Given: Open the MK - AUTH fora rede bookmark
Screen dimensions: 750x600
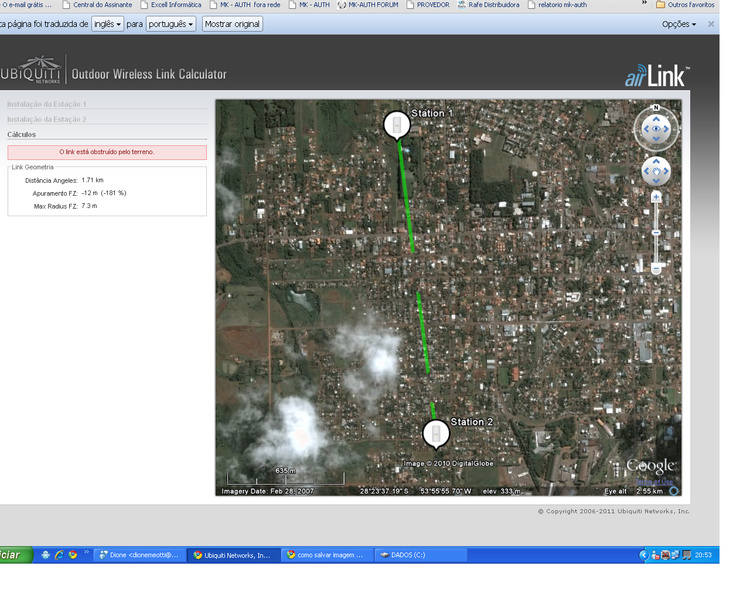Looking at the screenshot, I should click(x=245, y=5).
